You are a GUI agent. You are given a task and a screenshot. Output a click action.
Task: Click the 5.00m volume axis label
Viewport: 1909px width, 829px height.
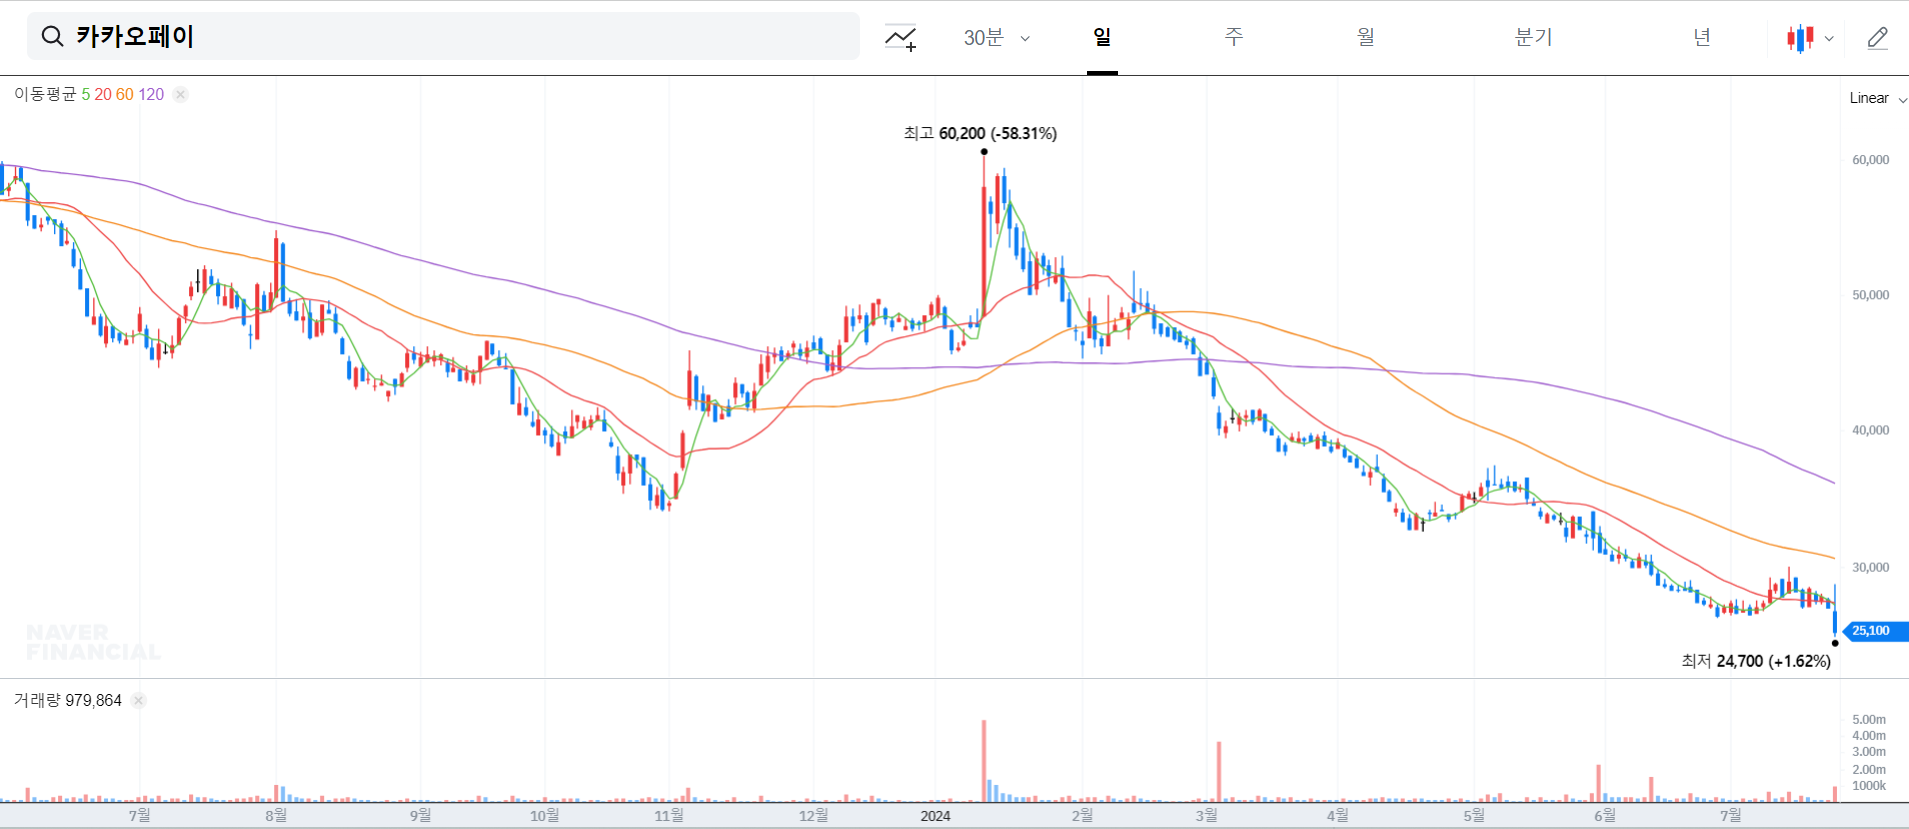pyautogui.click(x=1868, y=719)
